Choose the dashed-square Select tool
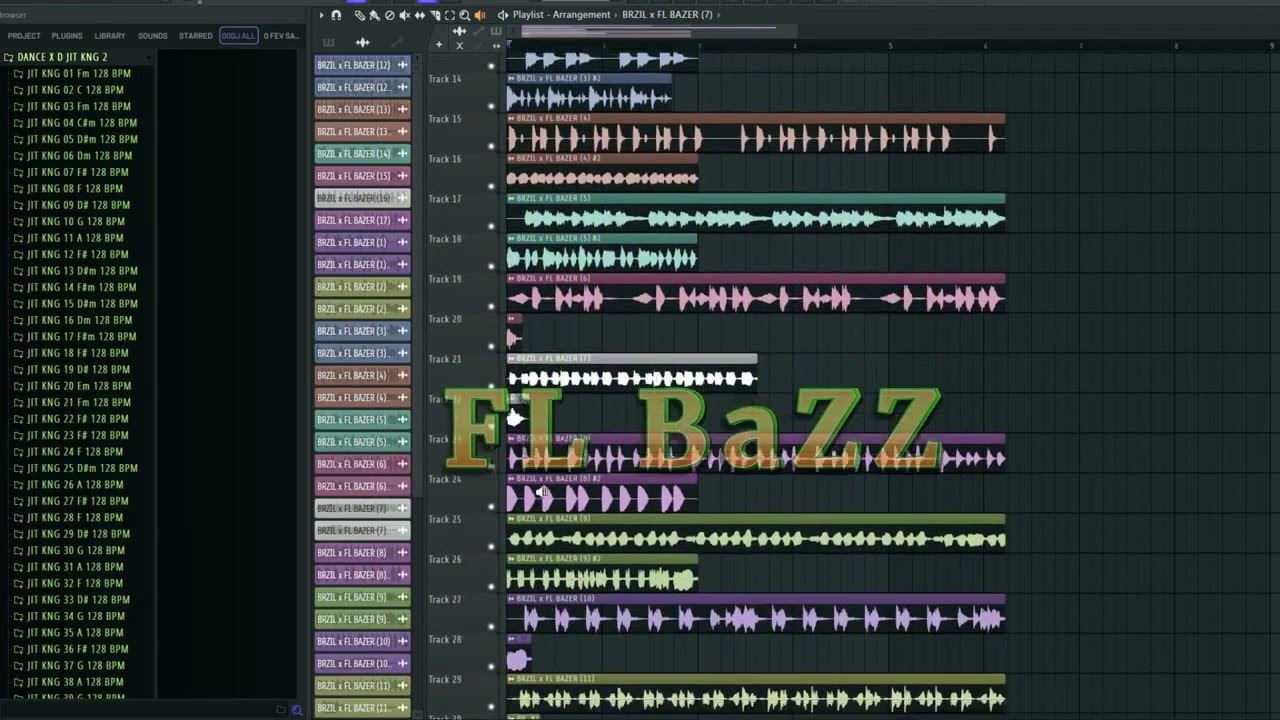The image size is (1280, 720). [x=450, y=15]
